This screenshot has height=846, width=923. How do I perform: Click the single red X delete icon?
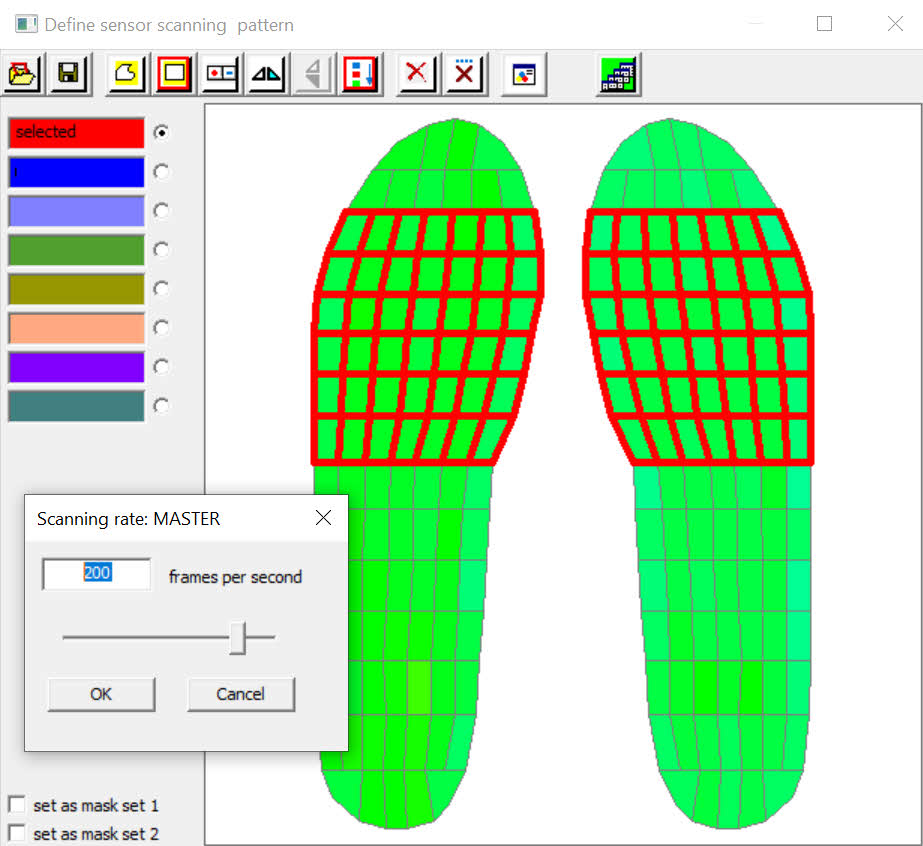(417, 74)
